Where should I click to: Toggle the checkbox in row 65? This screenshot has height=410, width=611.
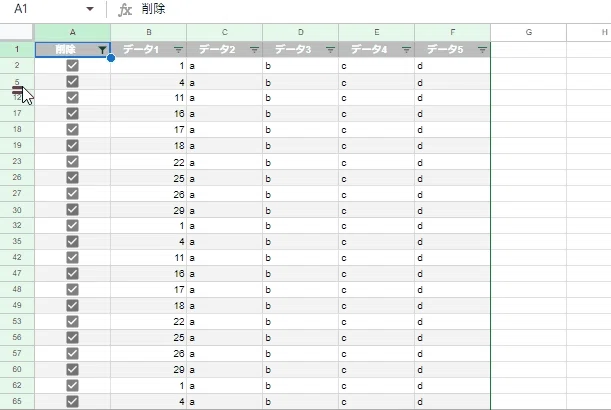(x=72, y=401)
